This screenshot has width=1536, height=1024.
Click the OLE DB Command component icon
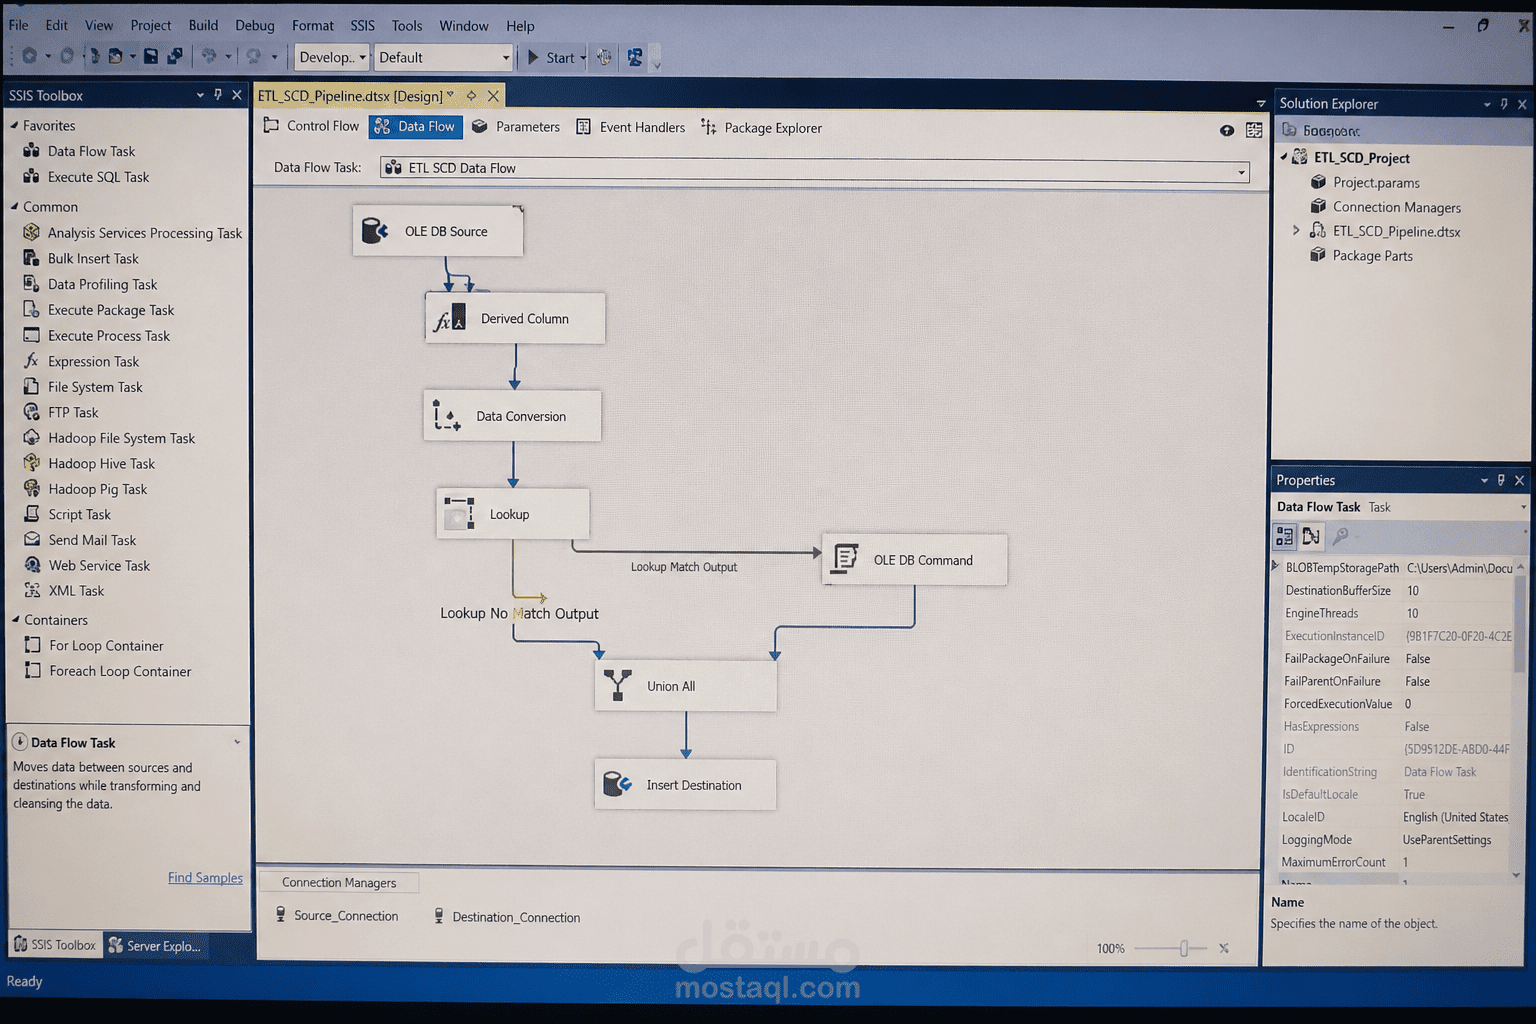coord(845,559)
